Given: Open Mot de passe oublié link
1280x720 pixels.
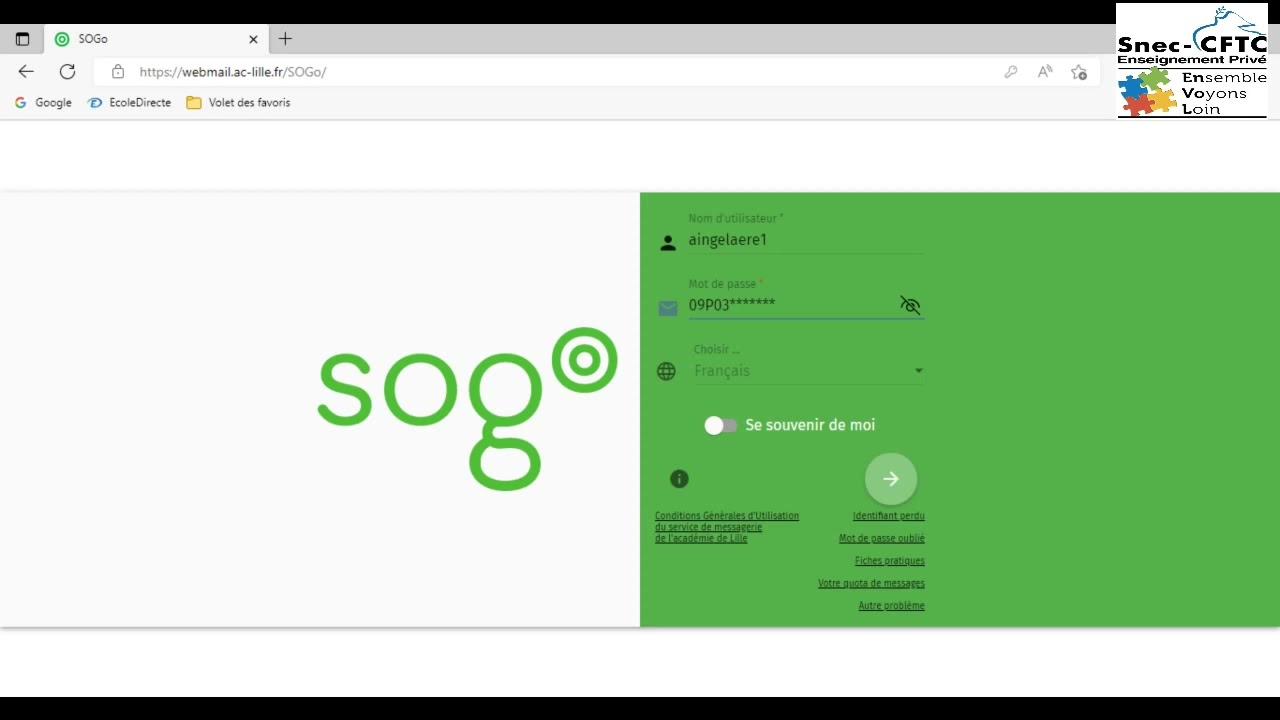Looking at the screenshot, I should click(x=881, y=538).
